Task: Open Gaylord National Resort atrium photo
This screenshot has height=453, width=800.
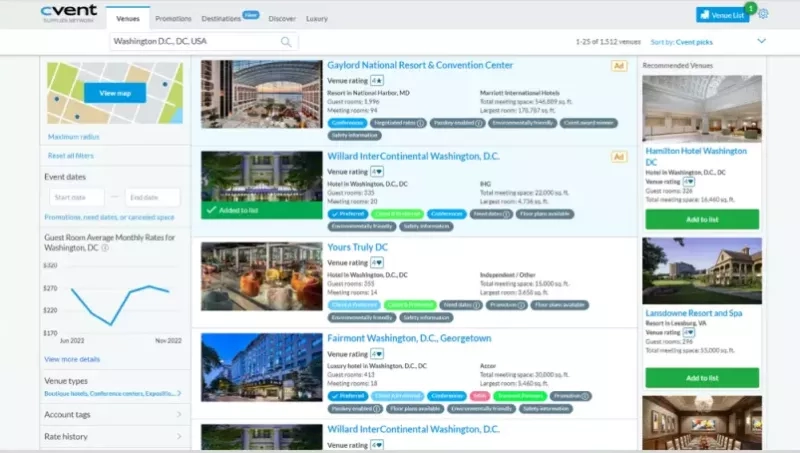Action: (262, 94)
